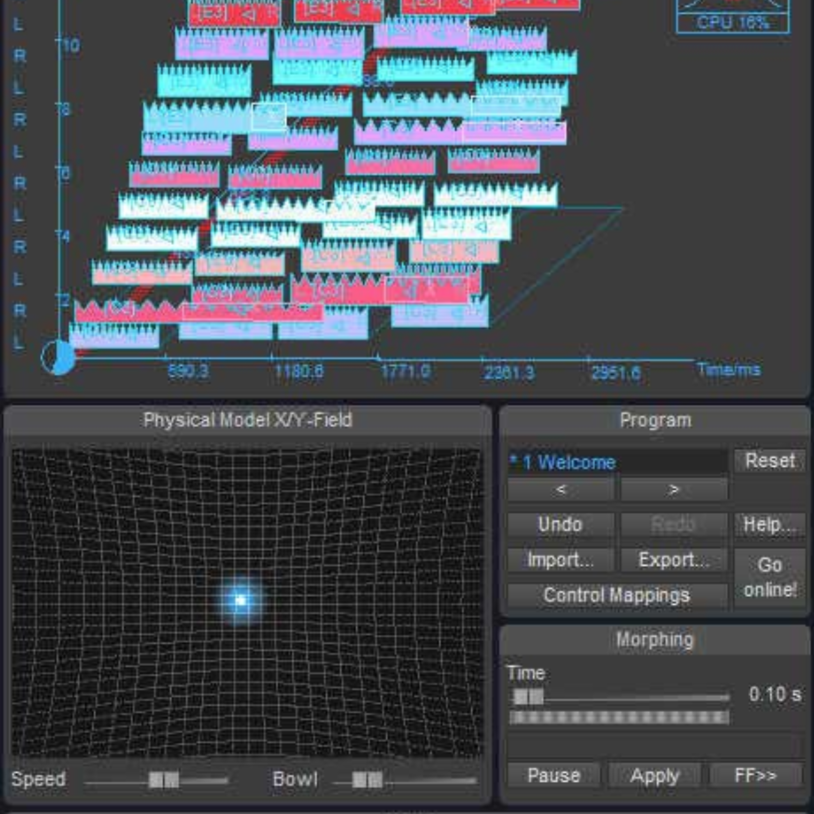The width and height of the screenshot is (814, 814).
Task: Go to the next program with >
Action: point(673,490)
